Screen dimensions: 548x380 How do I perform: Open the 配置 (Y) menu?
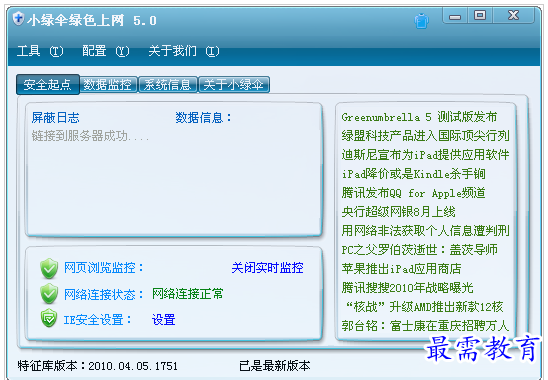[x=106, y=51]
